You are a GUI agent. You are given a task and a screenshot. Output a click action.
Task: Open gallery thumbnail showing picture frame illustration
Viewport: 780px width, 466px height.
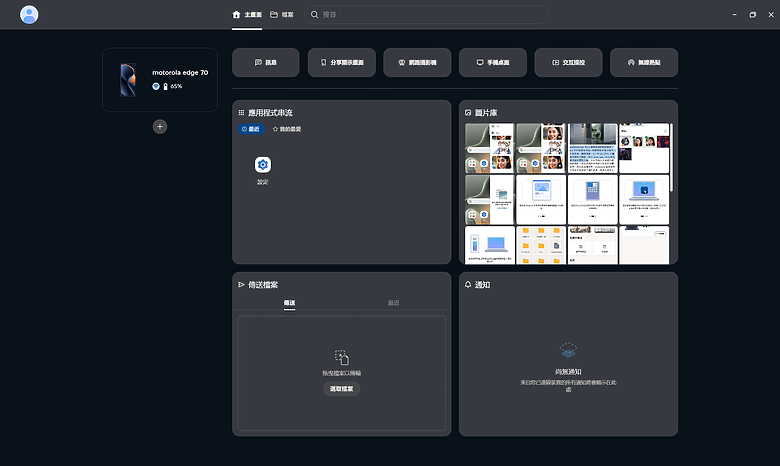541,199
